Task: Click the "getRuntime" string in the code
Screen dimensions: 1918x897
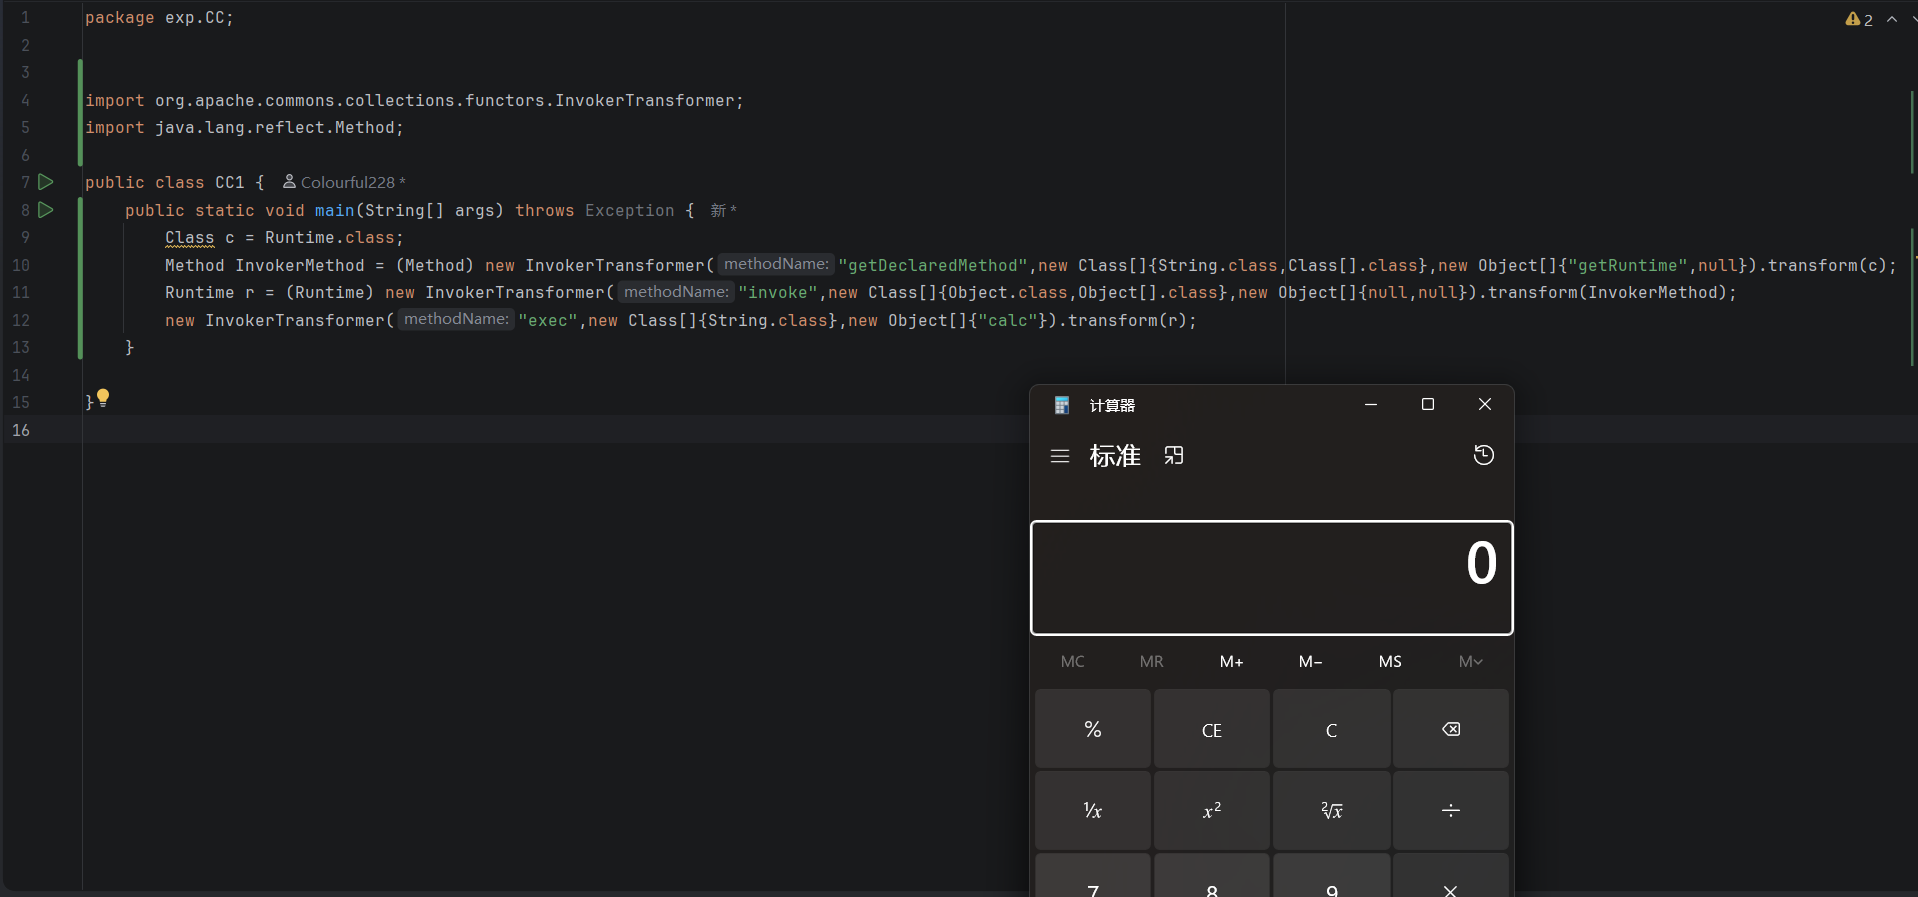Action: pos(1628,265)
